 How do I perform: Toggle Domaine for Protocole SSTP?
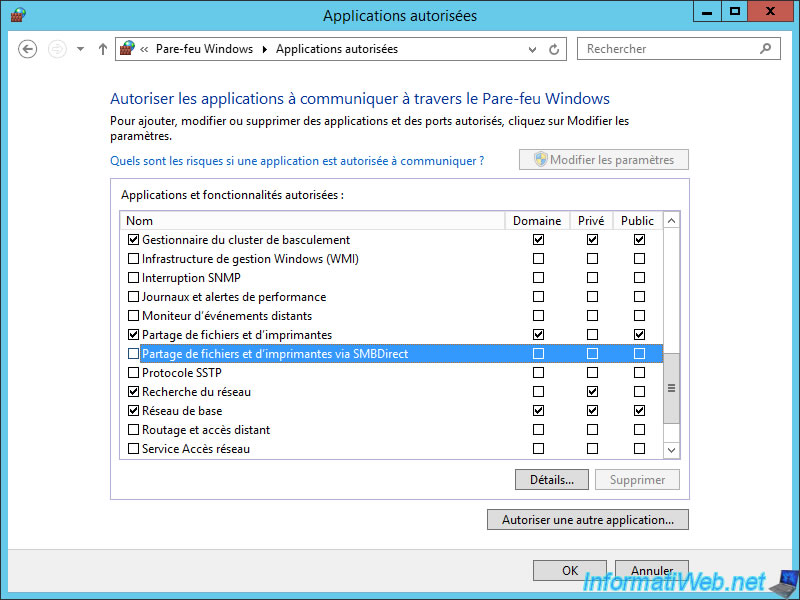538,372
